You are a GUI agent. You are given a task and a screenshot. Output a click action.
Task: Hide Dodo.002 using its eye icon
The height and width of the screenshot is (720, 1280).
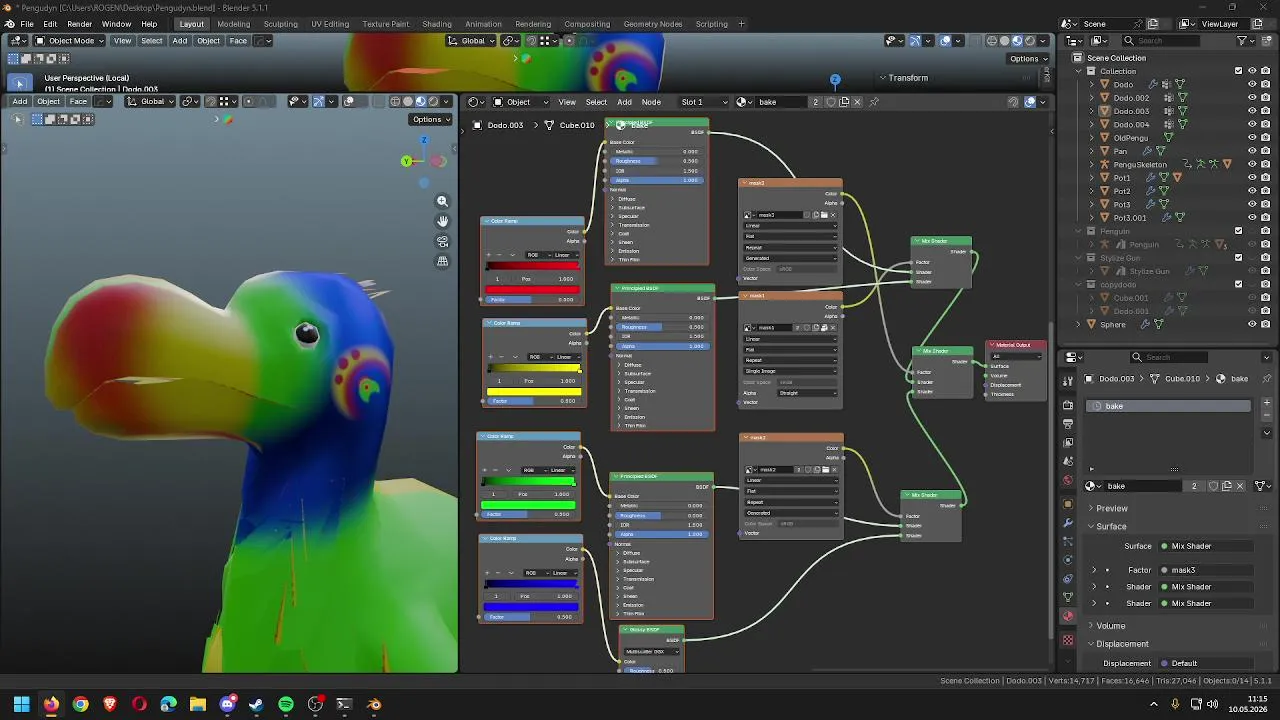[1252, 98]
